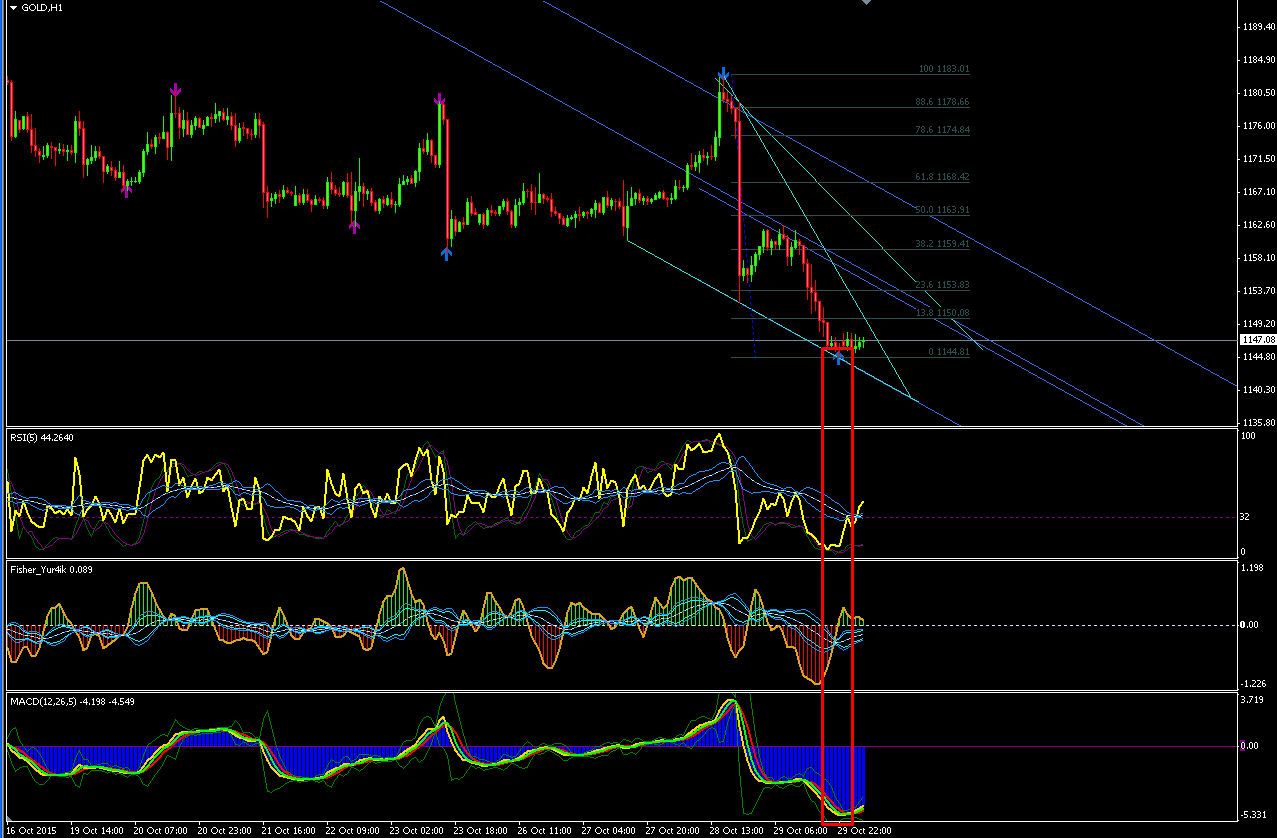Click the Fibonacci label 61.8 1168.42

coord(942,177)
